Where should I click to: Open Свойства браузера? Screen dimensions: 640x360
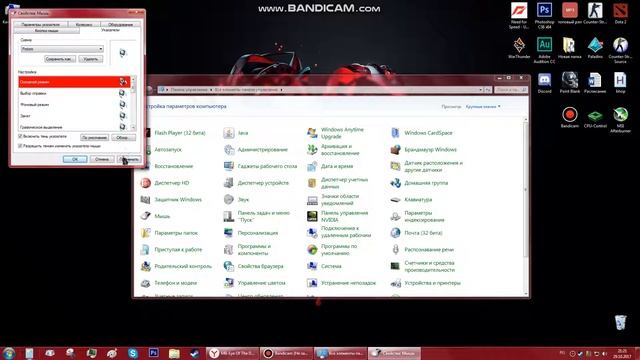(x=253, y=267)
